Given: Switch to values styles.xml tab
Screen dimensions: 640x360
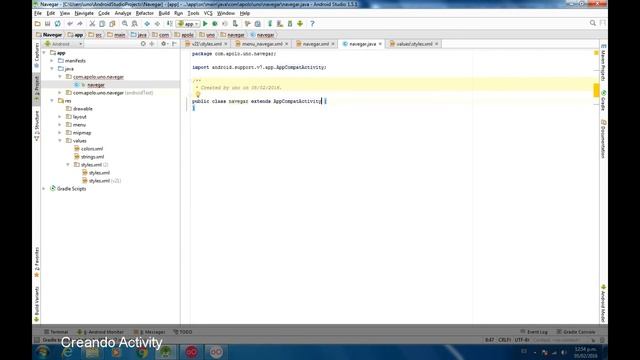Looking at the screenshot, I should tap(413, 44).
